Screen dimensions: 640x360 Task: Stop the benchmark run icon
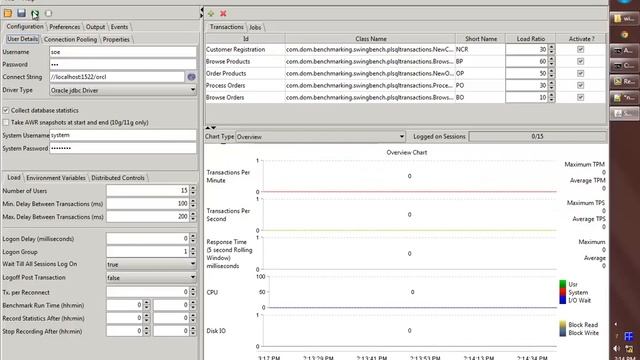tap(49, 13)
